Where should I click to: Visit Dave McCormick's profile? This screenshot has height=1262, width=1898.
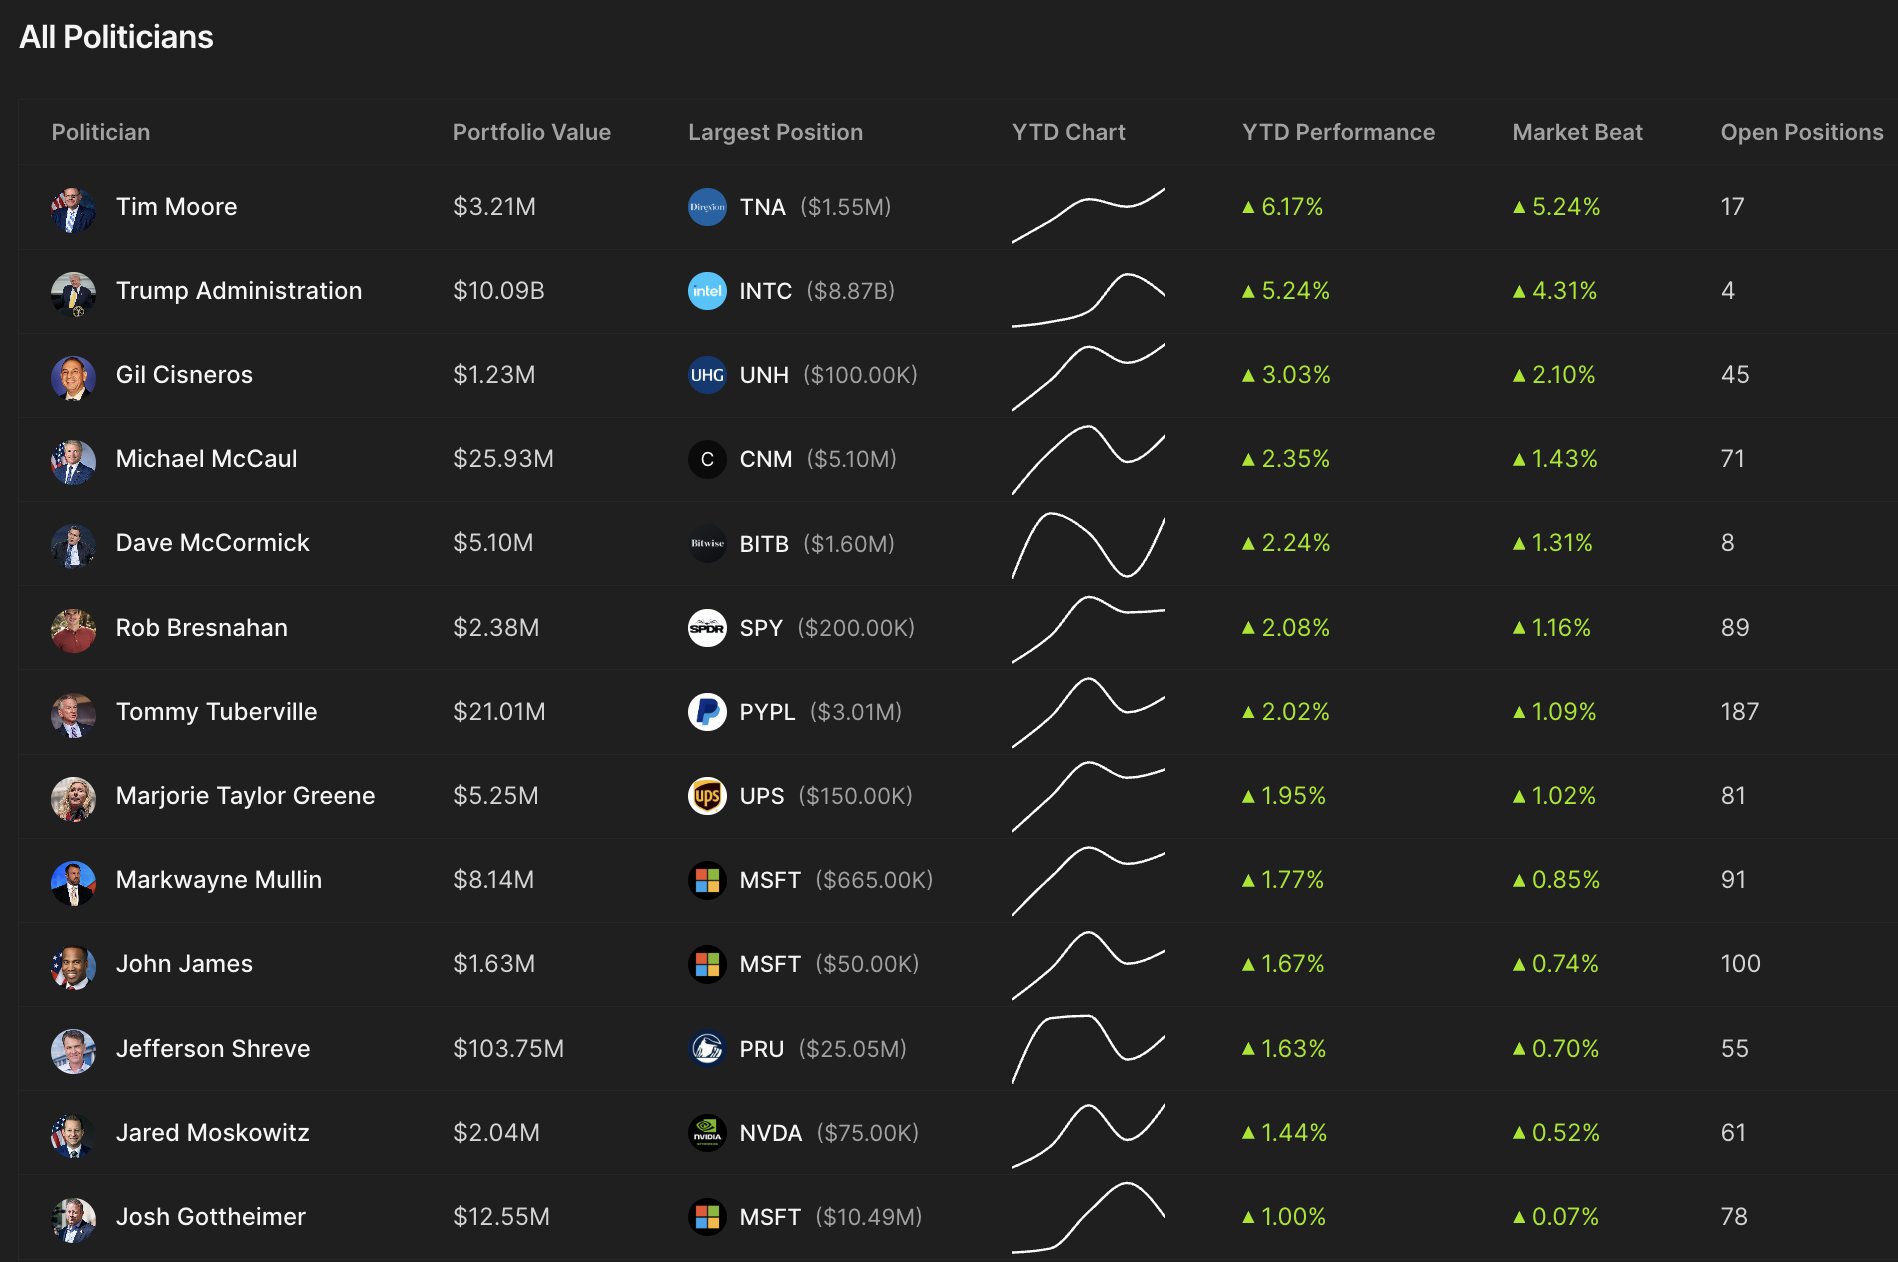[213, 543]
